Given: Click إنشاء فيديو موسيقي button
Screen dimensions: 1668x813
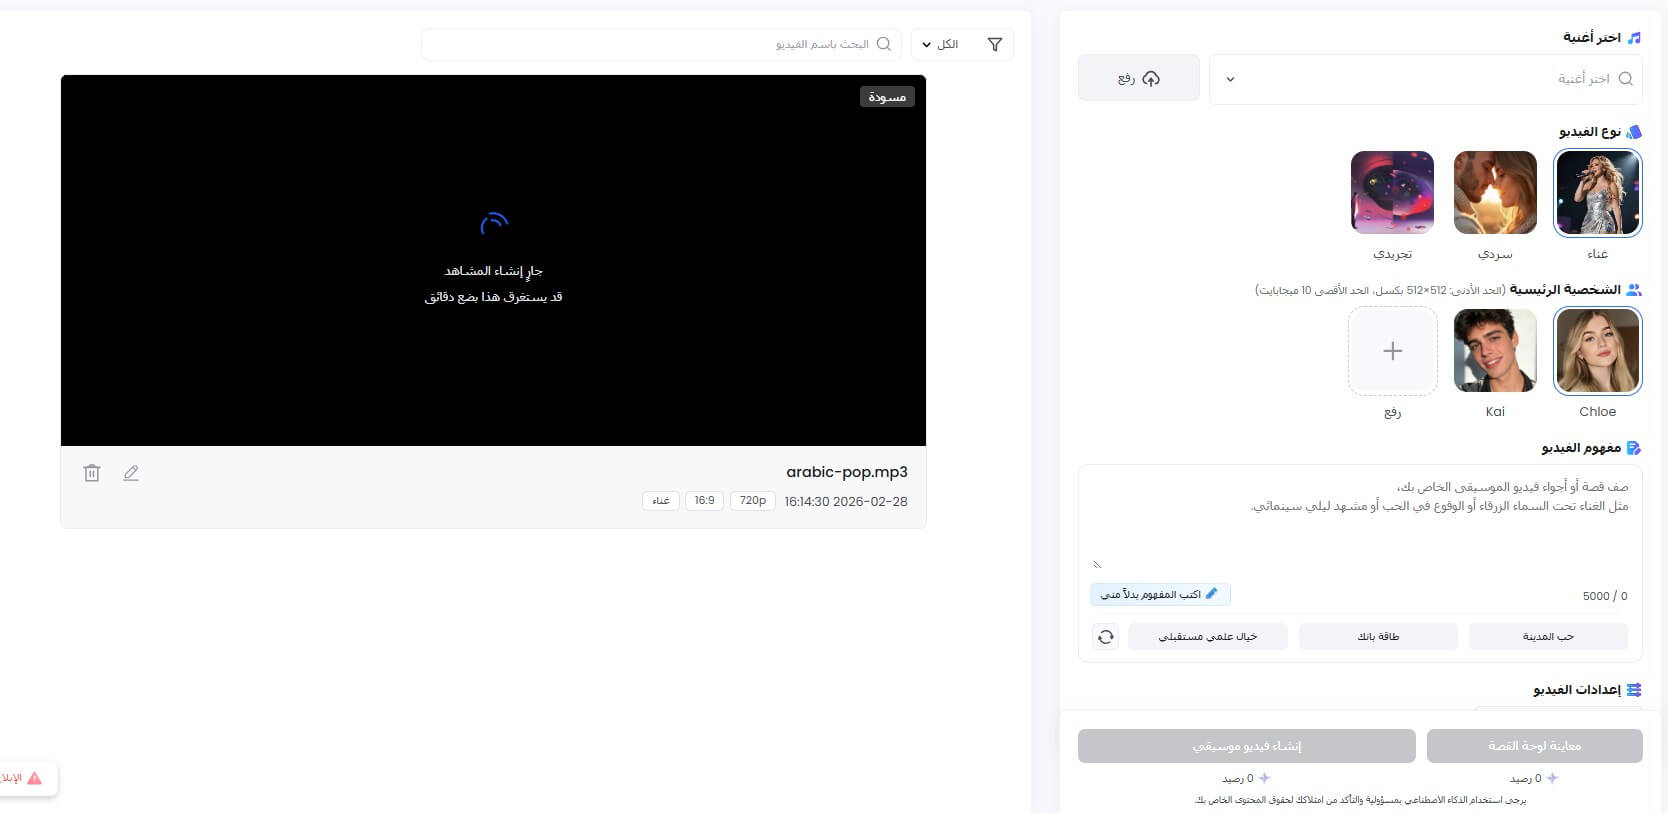Looking at the screenshot, I should point(1247,746).
